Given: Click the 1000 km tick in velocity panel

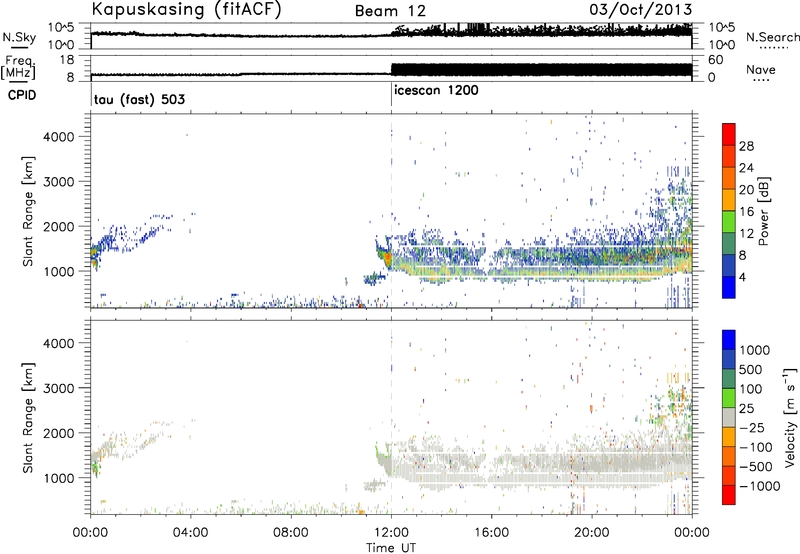Looking at the screenshot, I should tap(58, 478).
